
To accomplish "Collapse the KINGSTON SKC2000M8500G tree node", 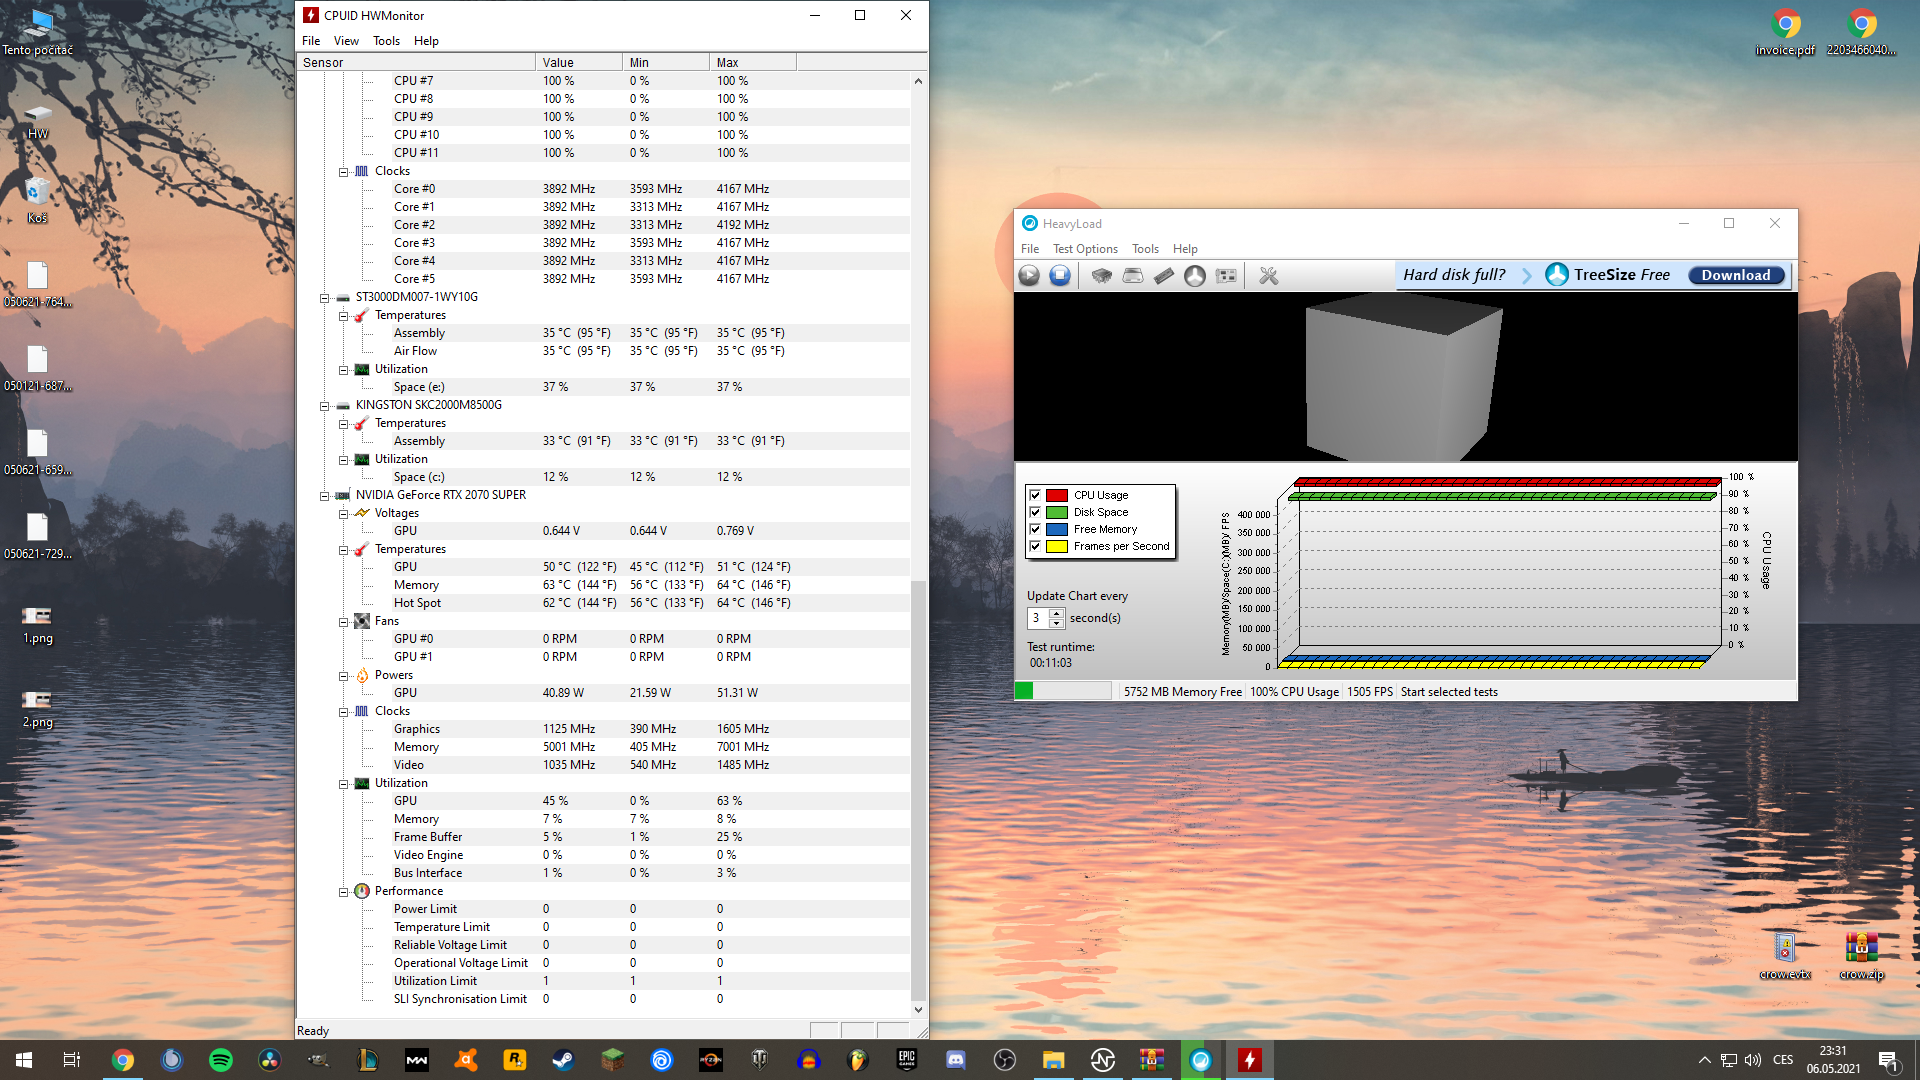I will (324, 406).
